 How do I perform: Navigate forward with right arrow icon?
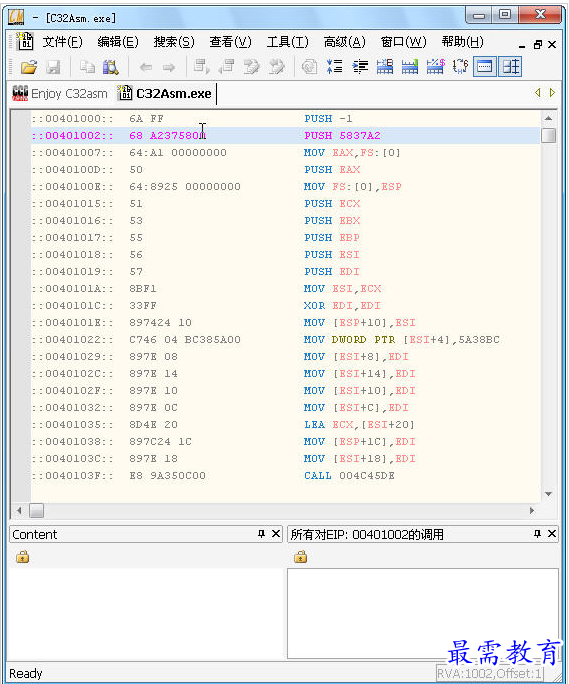(x=169, y=67)
